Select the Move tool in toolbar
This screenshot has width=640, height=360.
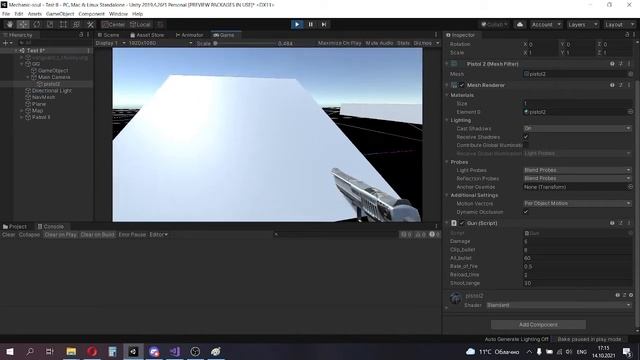tap(23, 24)
